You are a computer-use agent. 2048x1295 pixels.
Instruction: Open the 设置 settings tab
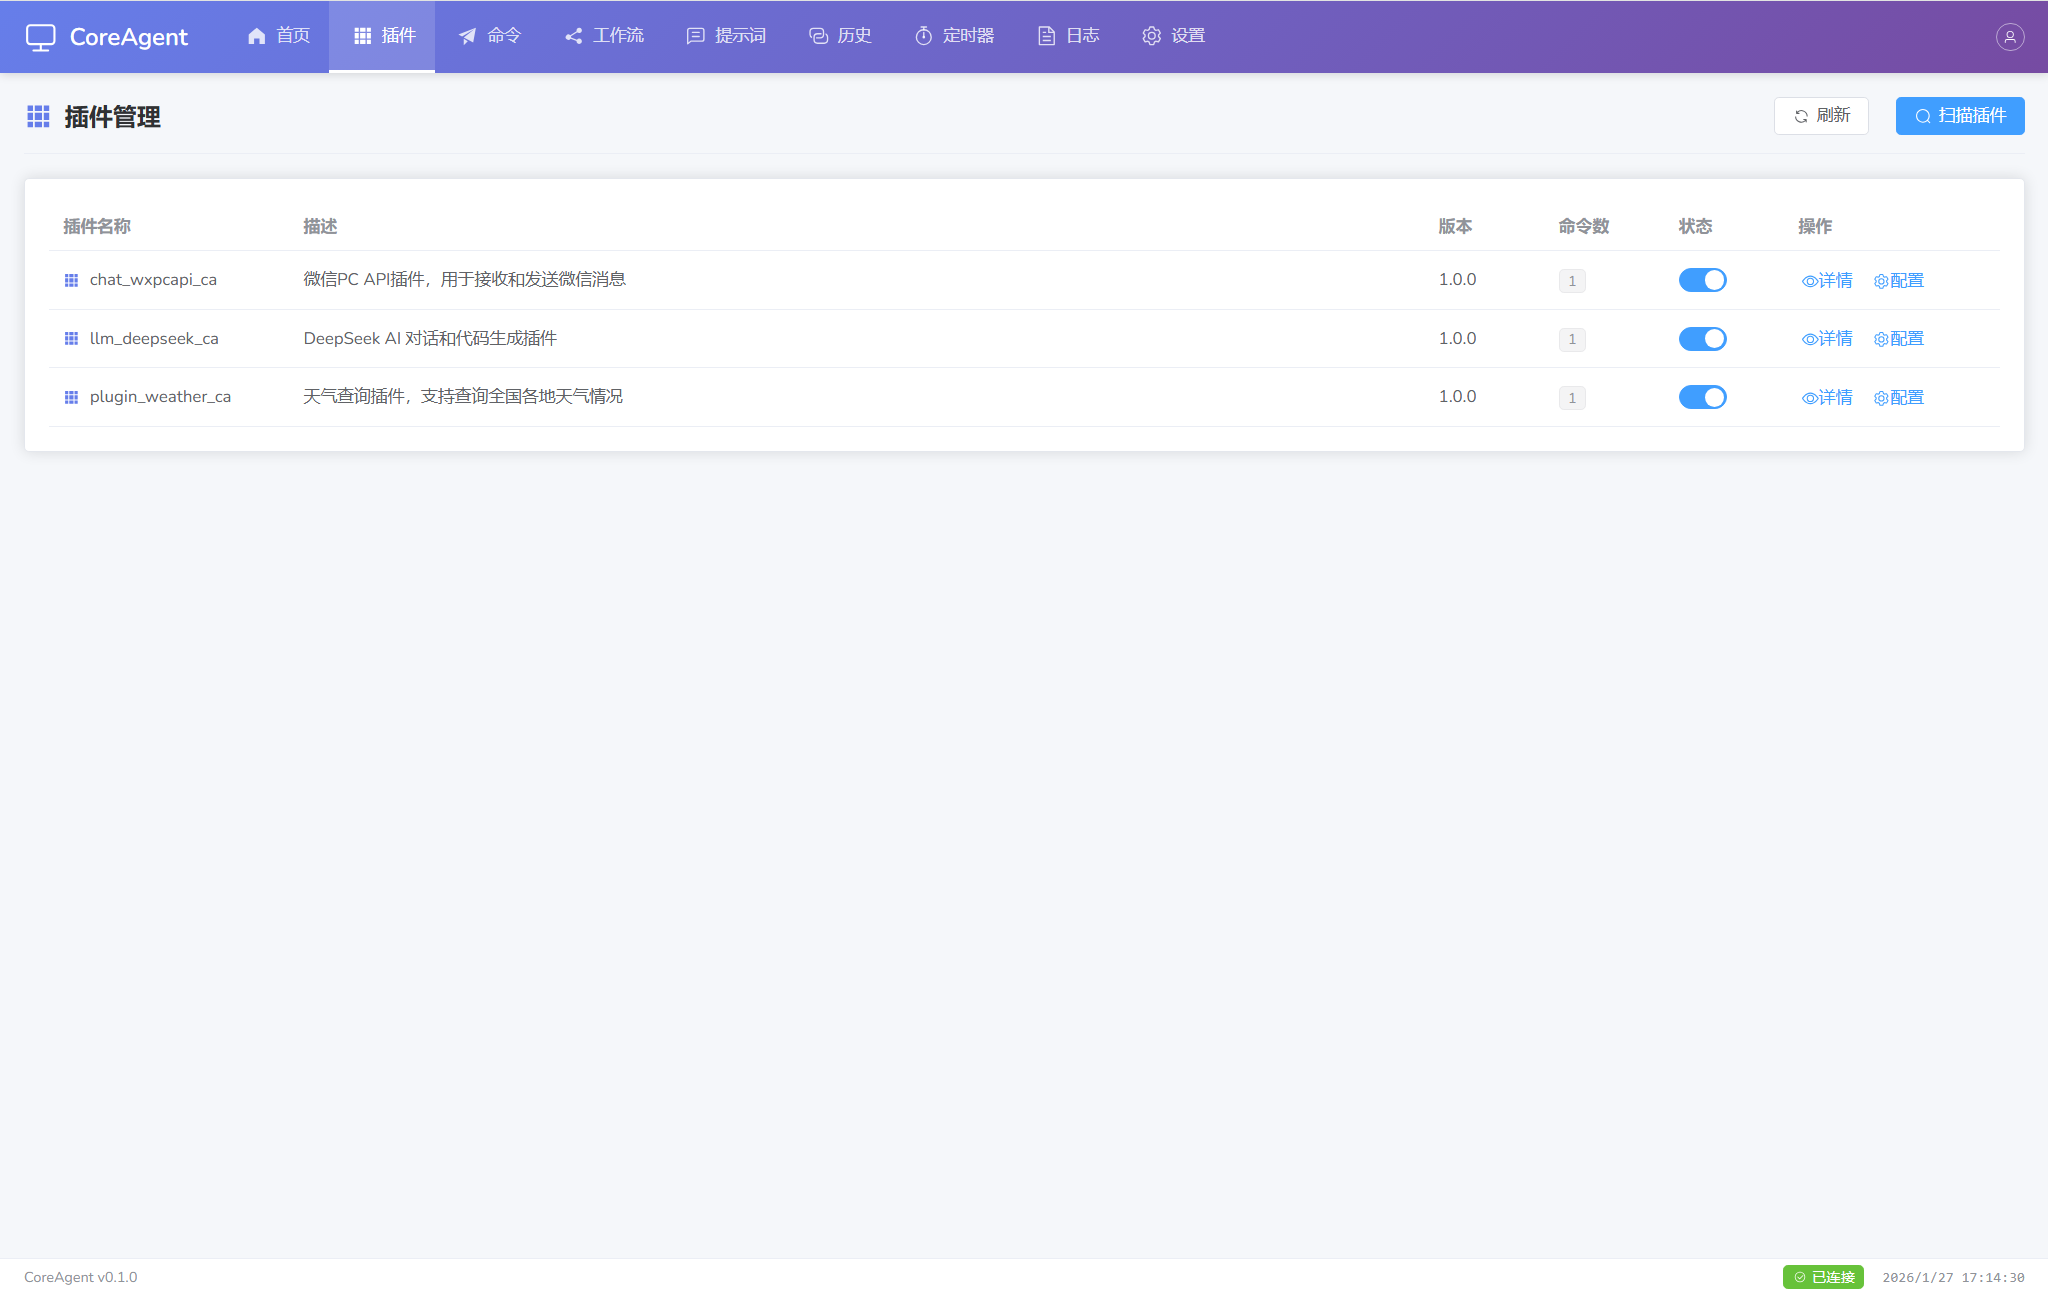(1173, 36)
